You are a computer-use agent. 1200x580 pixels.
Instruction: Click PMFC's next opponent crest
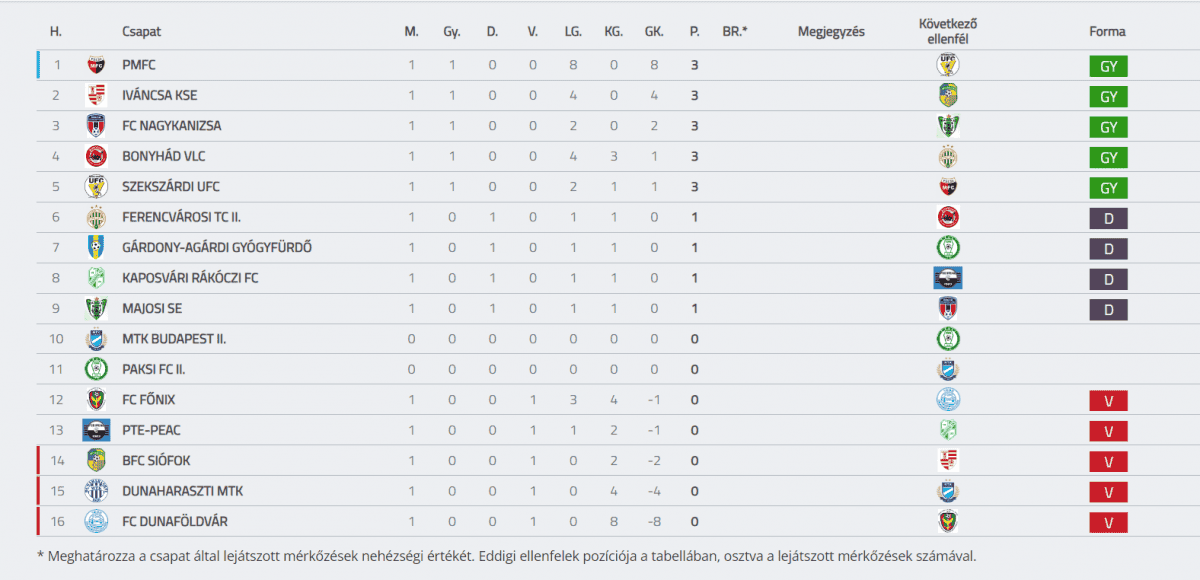947,65
